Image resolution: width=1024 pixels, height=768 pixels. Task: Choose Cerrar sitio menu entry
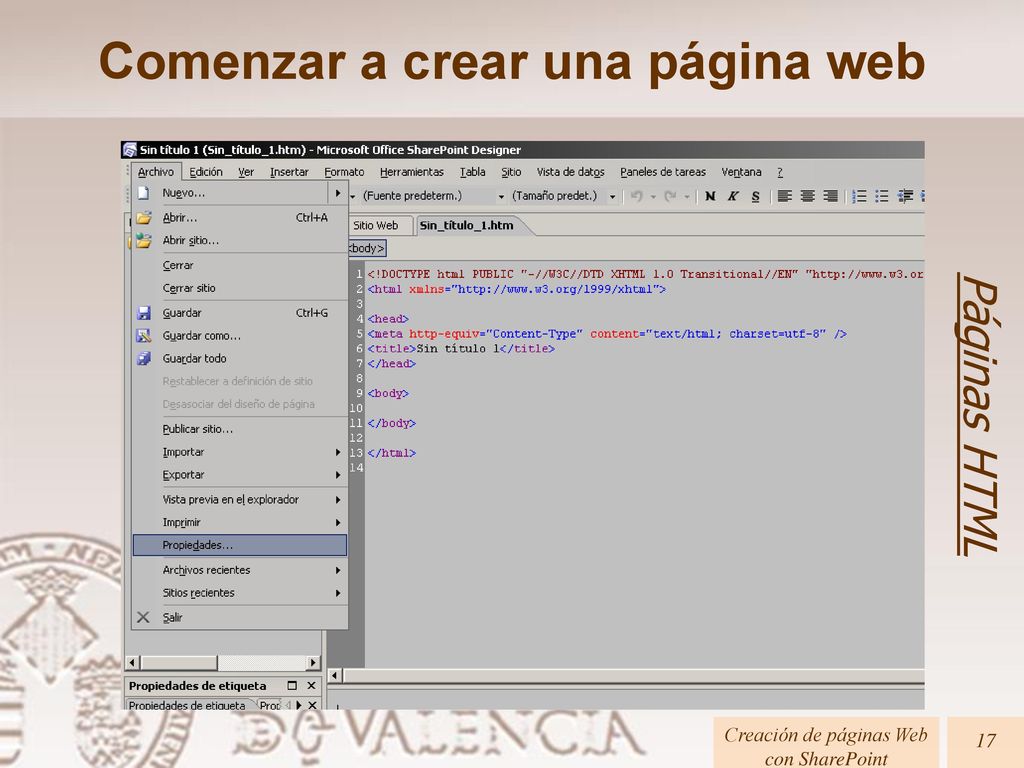(240, 288)
